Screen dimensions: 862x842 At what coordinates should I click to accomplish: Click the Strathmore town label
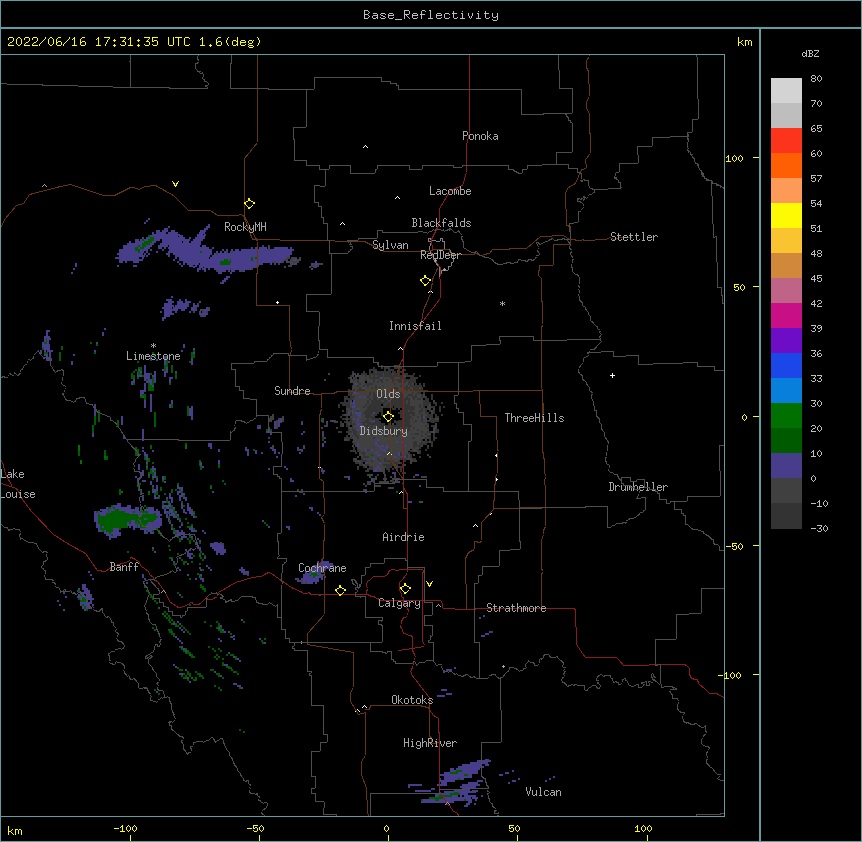(x=516, y=608)
